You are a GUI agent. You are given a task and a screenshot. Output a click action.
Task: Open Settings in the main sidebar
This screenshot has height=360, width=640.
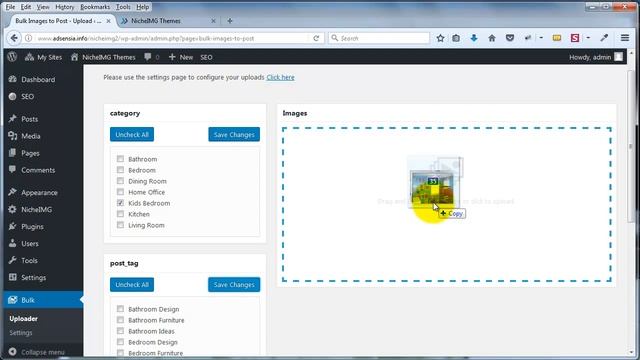coord(33,278)
